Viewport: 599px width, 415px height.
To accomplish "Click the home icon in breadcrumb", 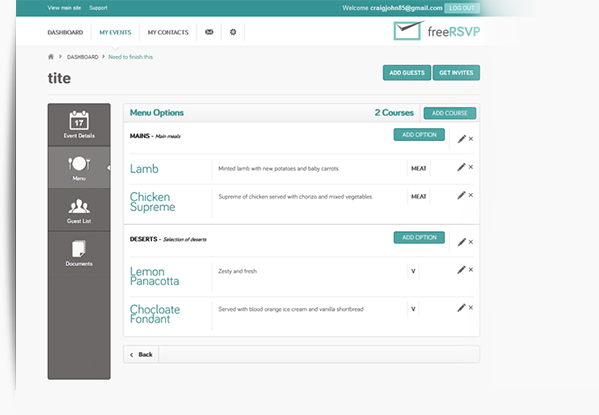I will point(51,57).
